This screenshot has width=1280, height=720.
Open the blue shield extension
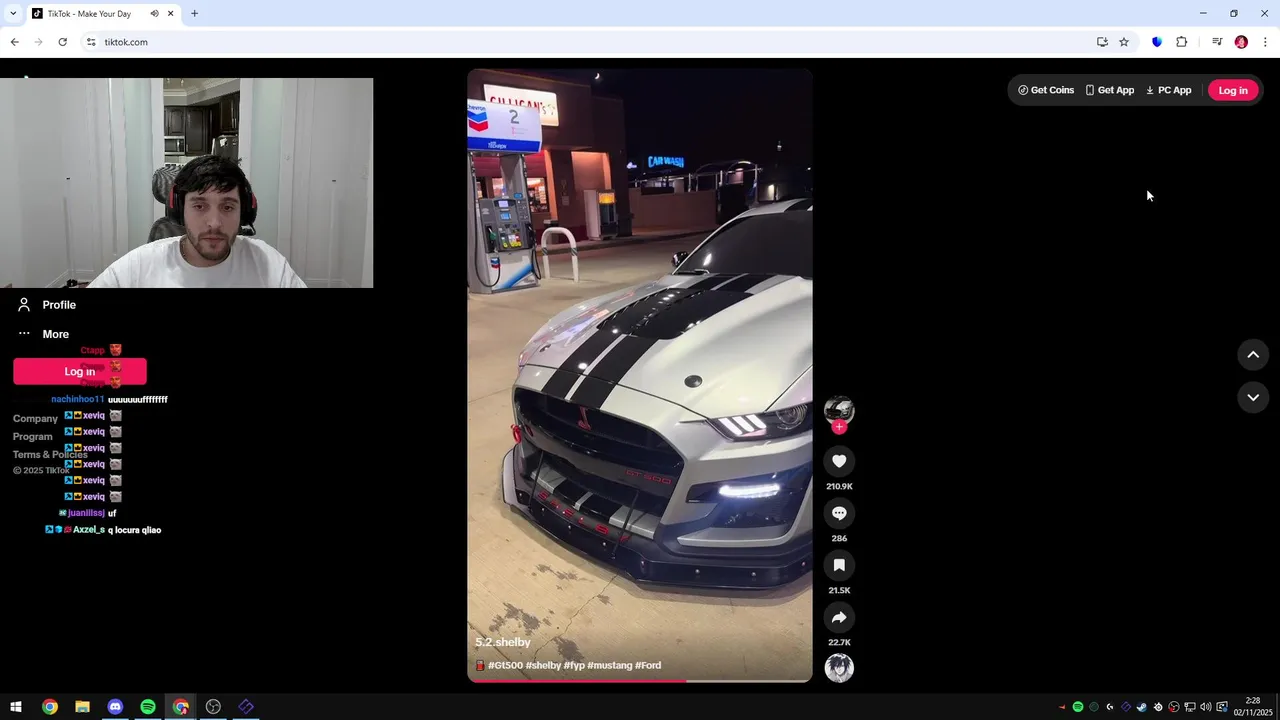coord(1157,42)
